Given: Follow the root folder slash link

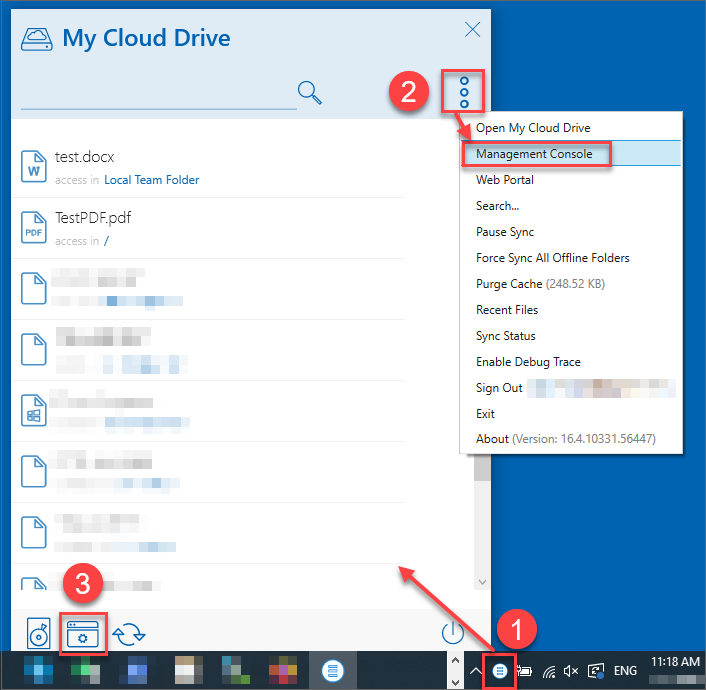Looking at the screenshot, I should [106, 241].
